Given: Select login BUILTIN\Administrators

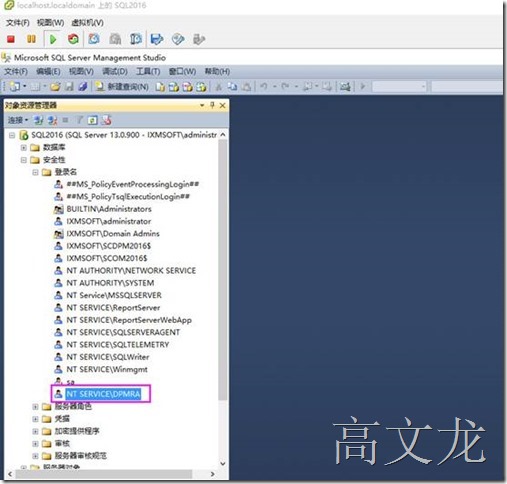Looking at the screenshot, I should point(109,209).
